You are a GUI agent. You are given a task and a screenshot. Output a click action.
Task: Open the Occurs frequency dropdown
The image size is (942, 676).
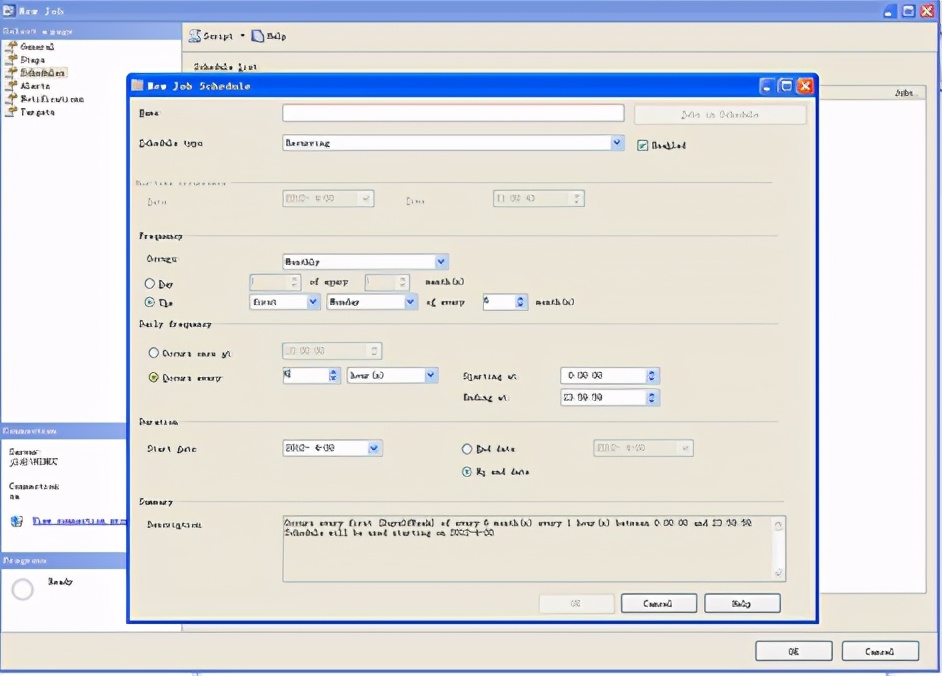click(441, 261)
